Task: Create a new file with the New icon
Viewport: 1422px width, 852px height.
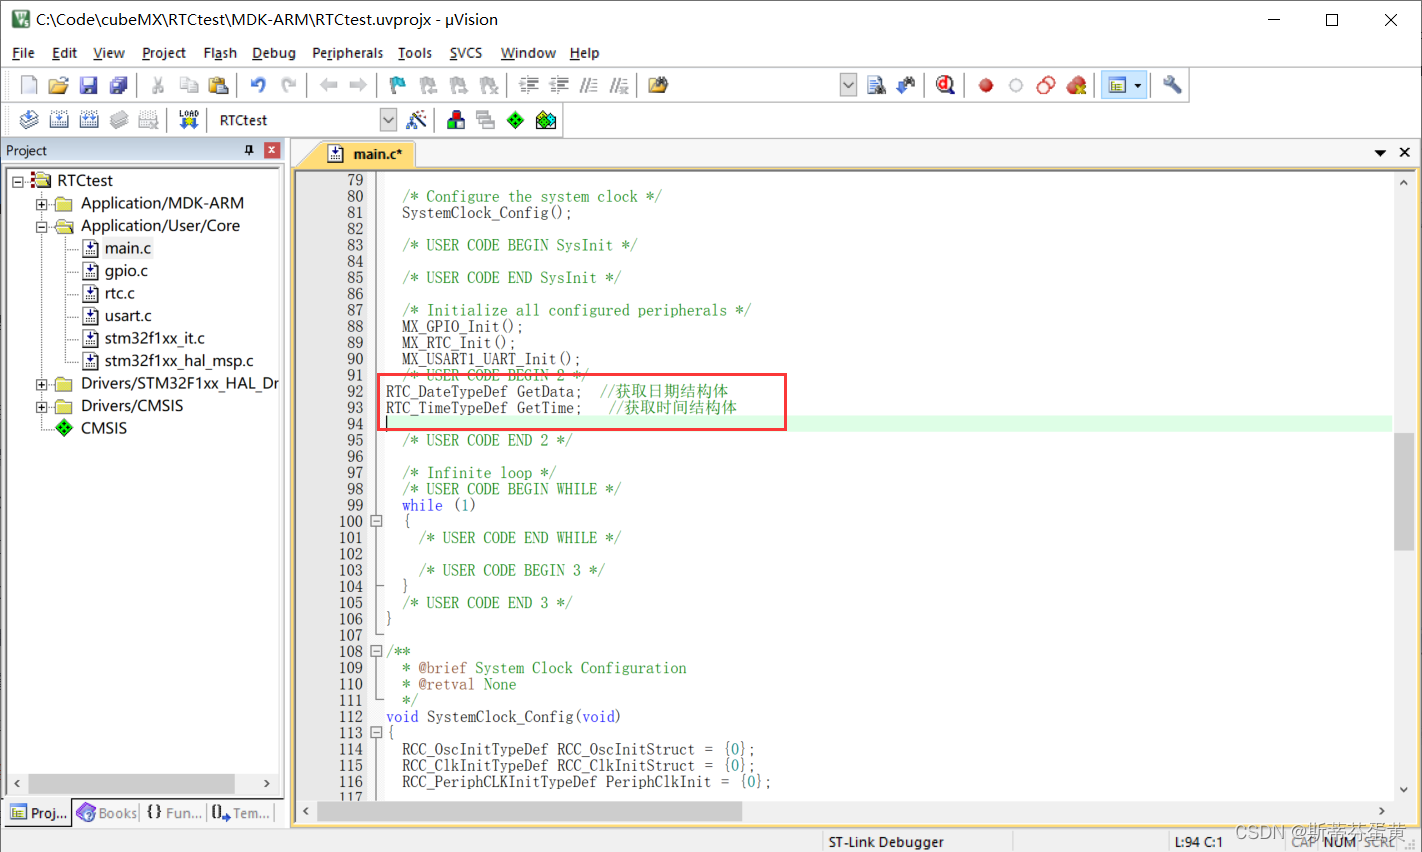Action: (29, 85)
